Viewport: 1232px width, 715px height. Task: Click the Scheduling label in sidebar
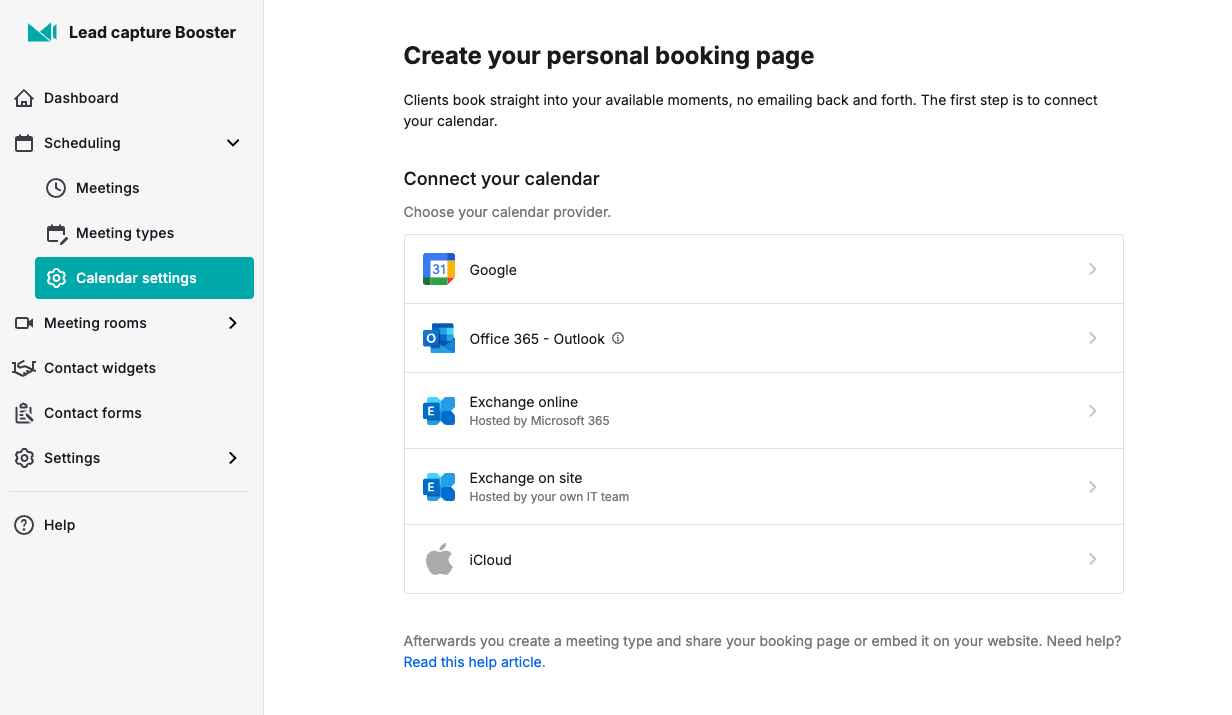tap(82, 143)
